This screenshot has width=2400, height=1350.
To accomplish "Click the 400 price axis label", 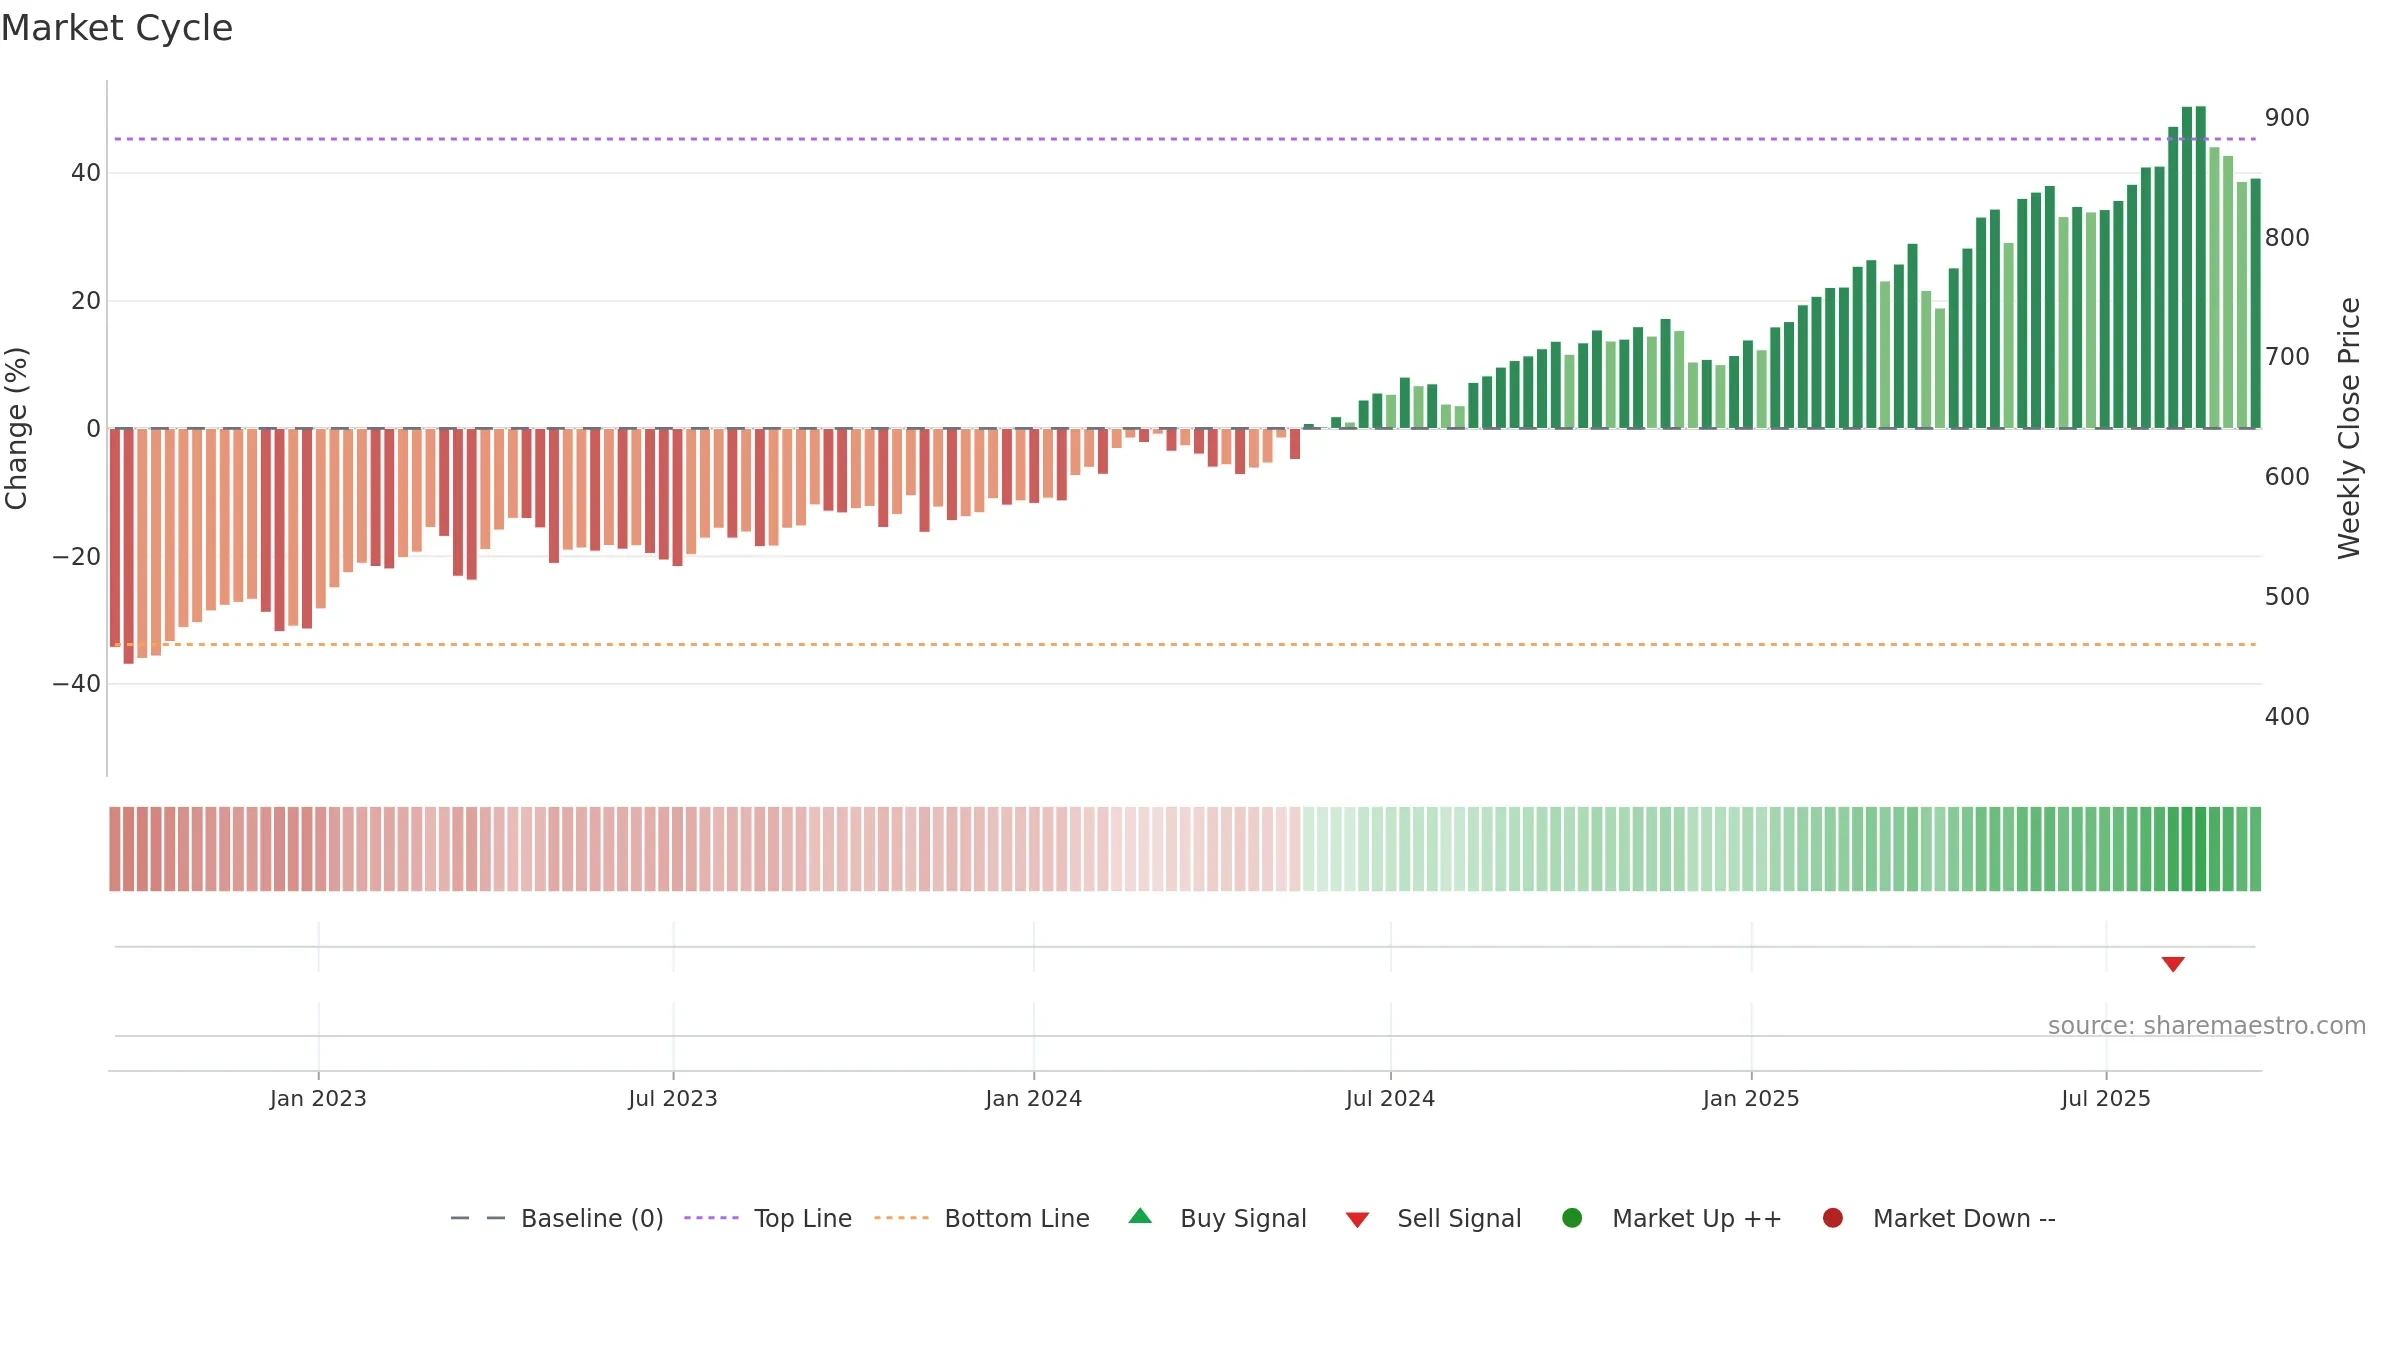I will [x=2287, y=716].
